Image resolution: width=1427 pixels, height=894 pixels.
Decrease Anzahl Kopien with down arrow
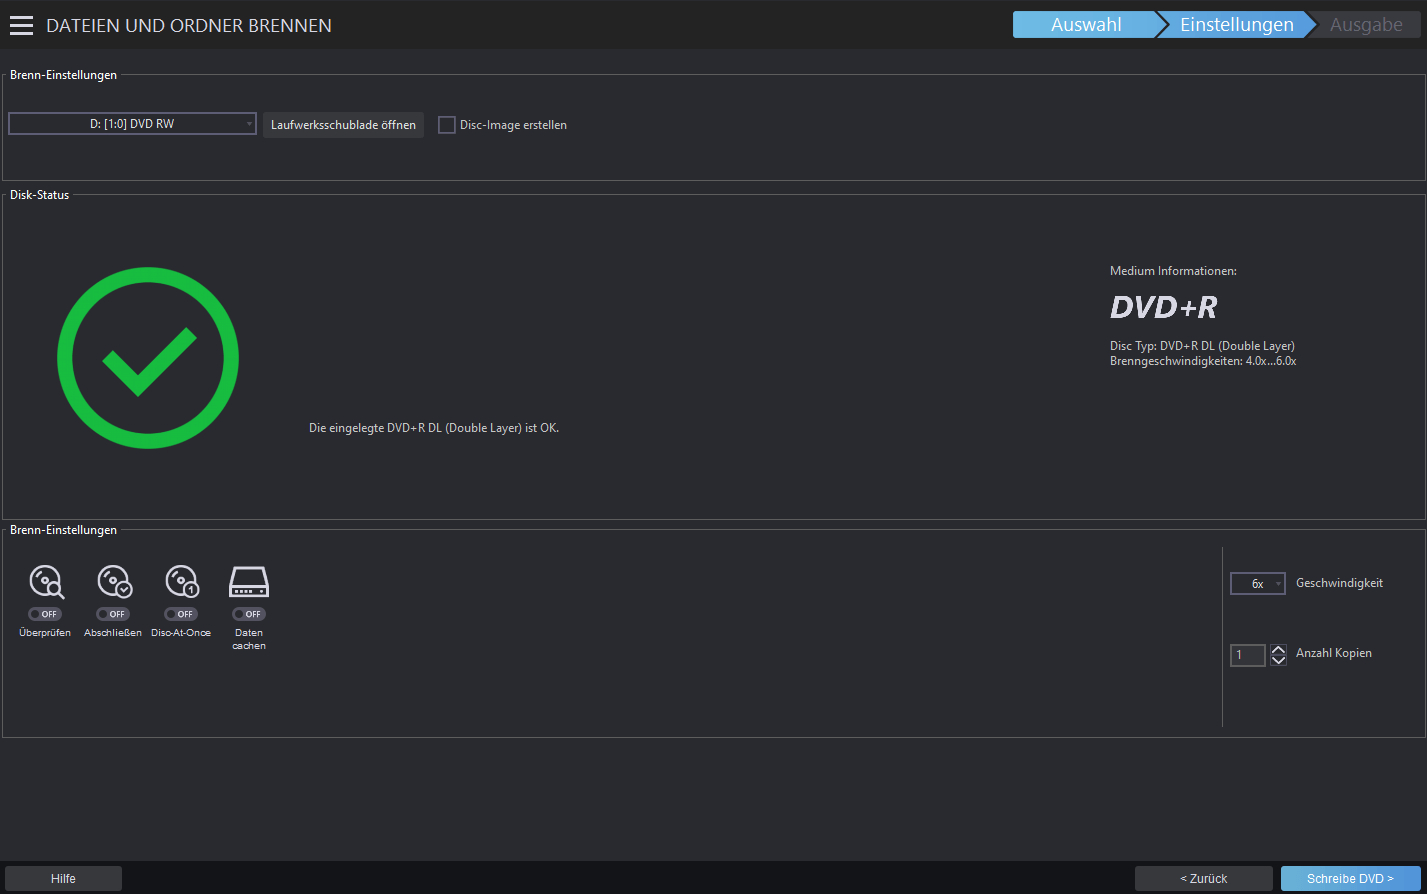[x=1278, y=660]
